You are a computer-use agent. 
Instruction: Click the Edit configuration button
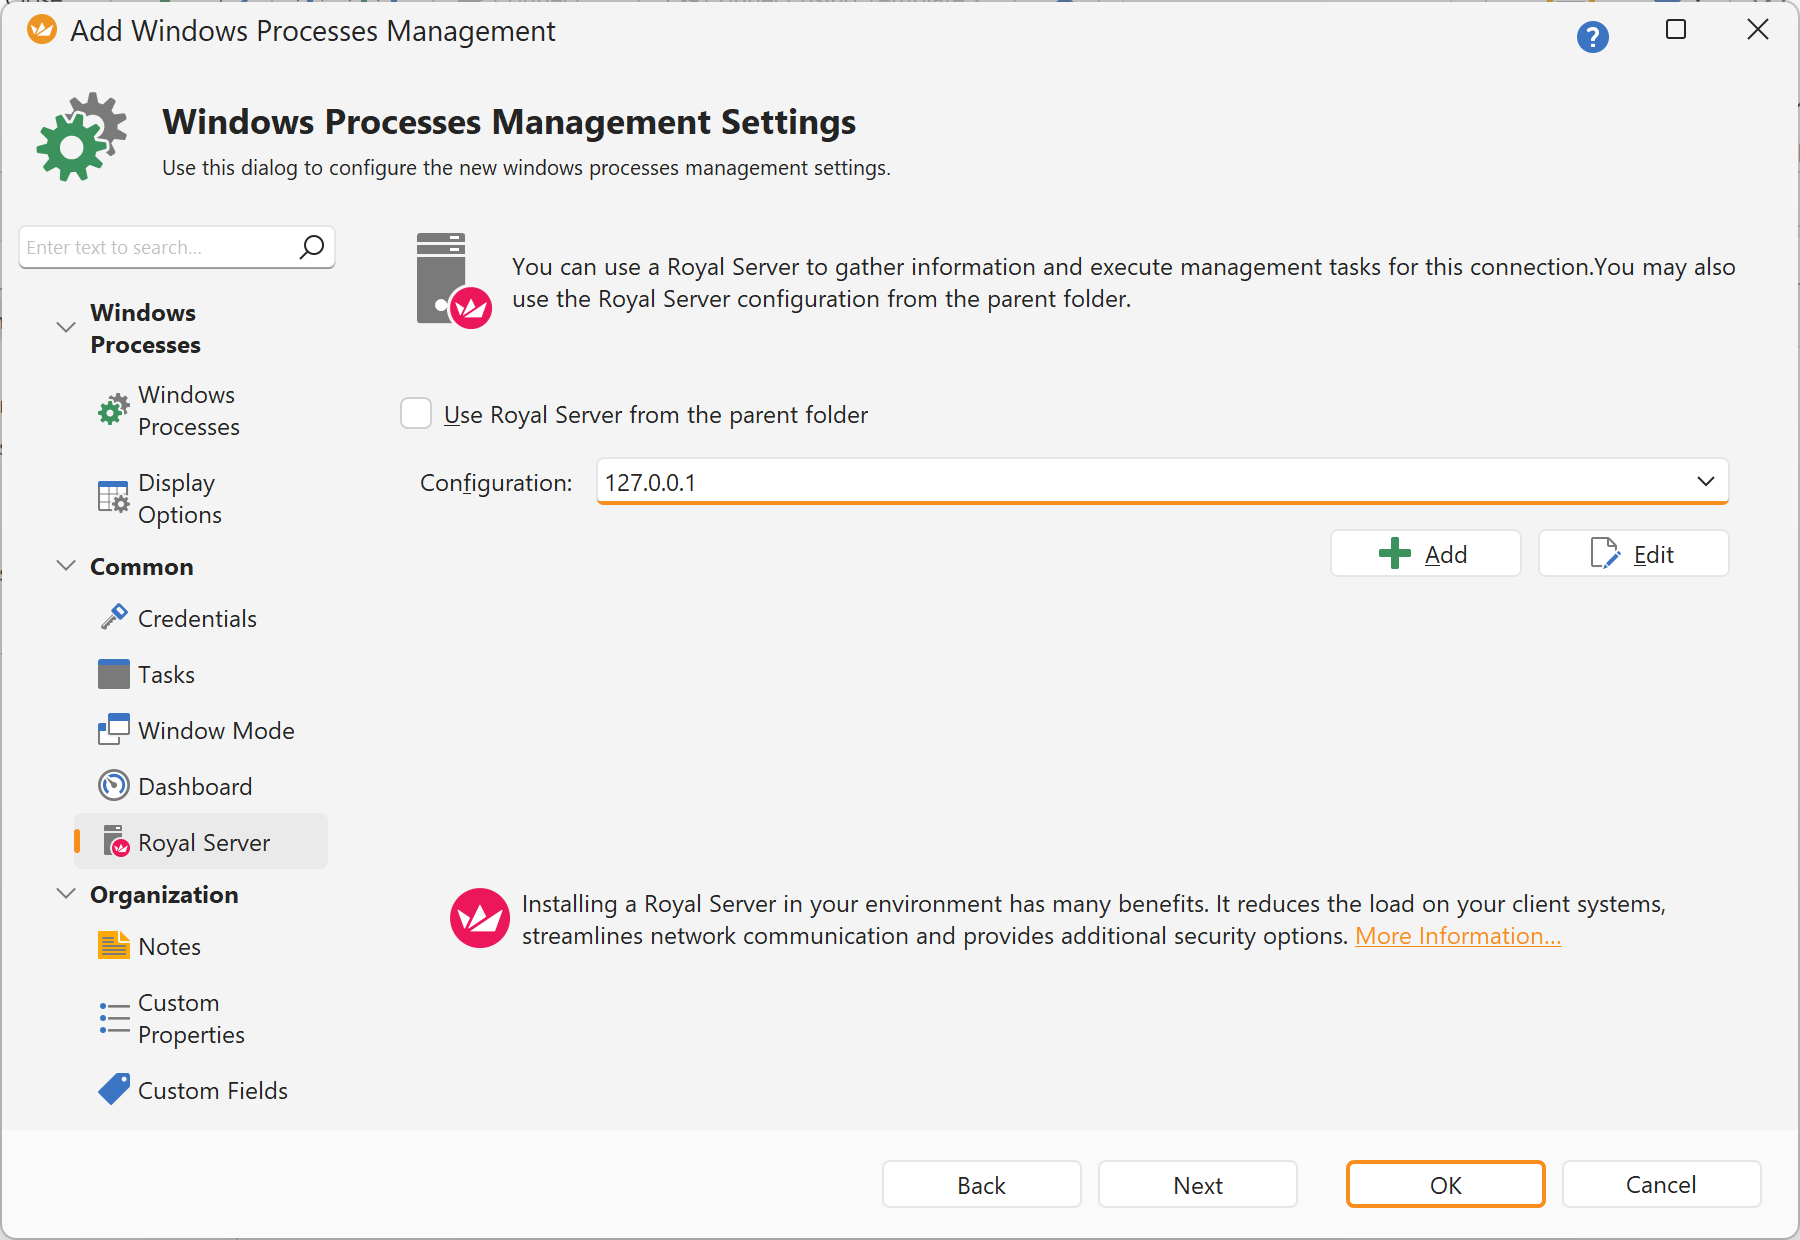pos(1633,553)
